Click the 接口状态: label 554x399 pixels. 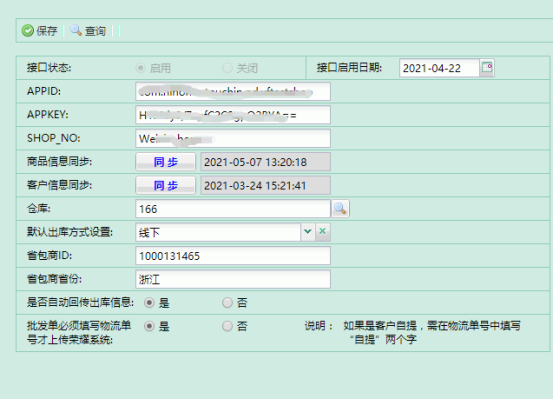49,67
